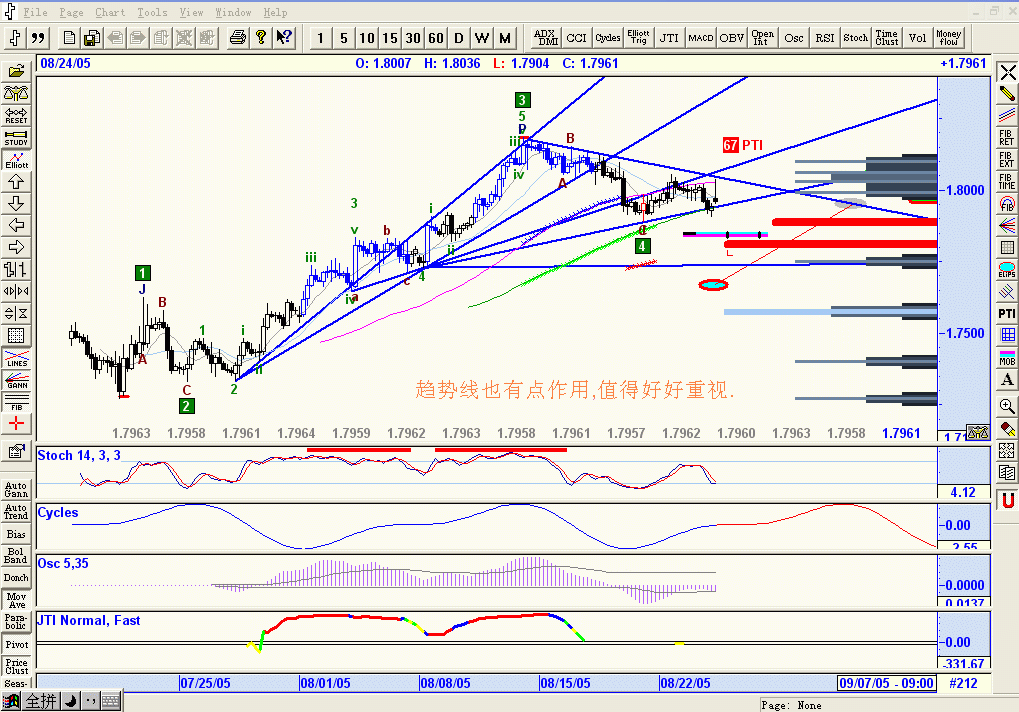Click the text annotation A icon
The width and height of the screenshot is (1019, 712).
pyautogui.click(x=1007, y=380)
